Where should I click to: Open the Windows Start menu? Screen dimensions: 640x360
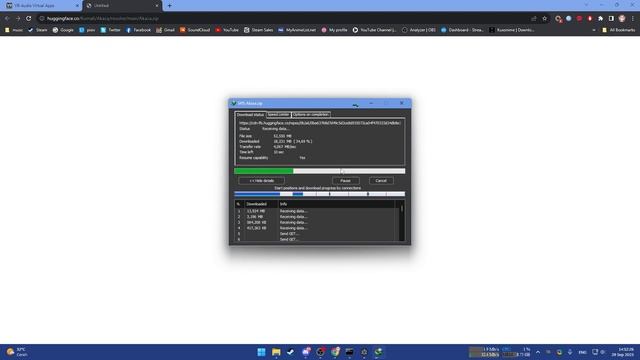click(261, 352)
